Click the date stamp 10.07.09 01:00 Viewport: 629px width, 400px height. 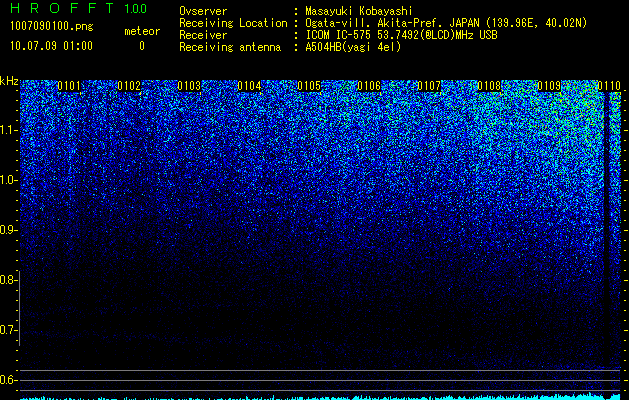point(51,46)
